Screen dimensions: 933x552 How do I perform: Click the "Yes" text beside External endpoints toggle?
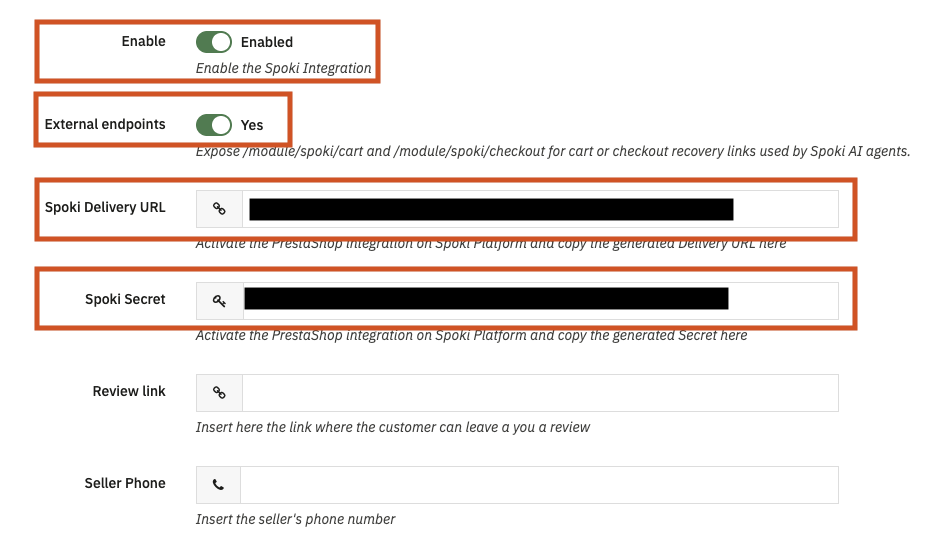click(252, 125)
